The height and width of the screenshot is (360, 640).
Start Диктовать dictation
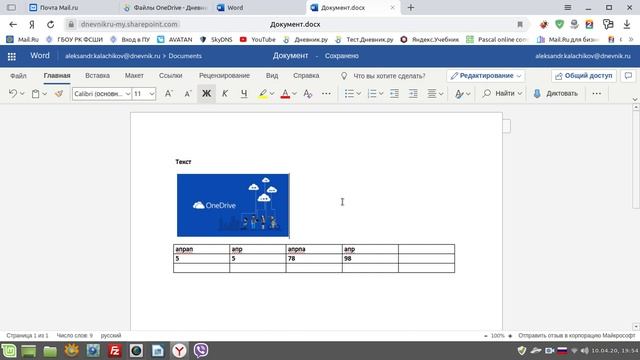tap(556, 93)
